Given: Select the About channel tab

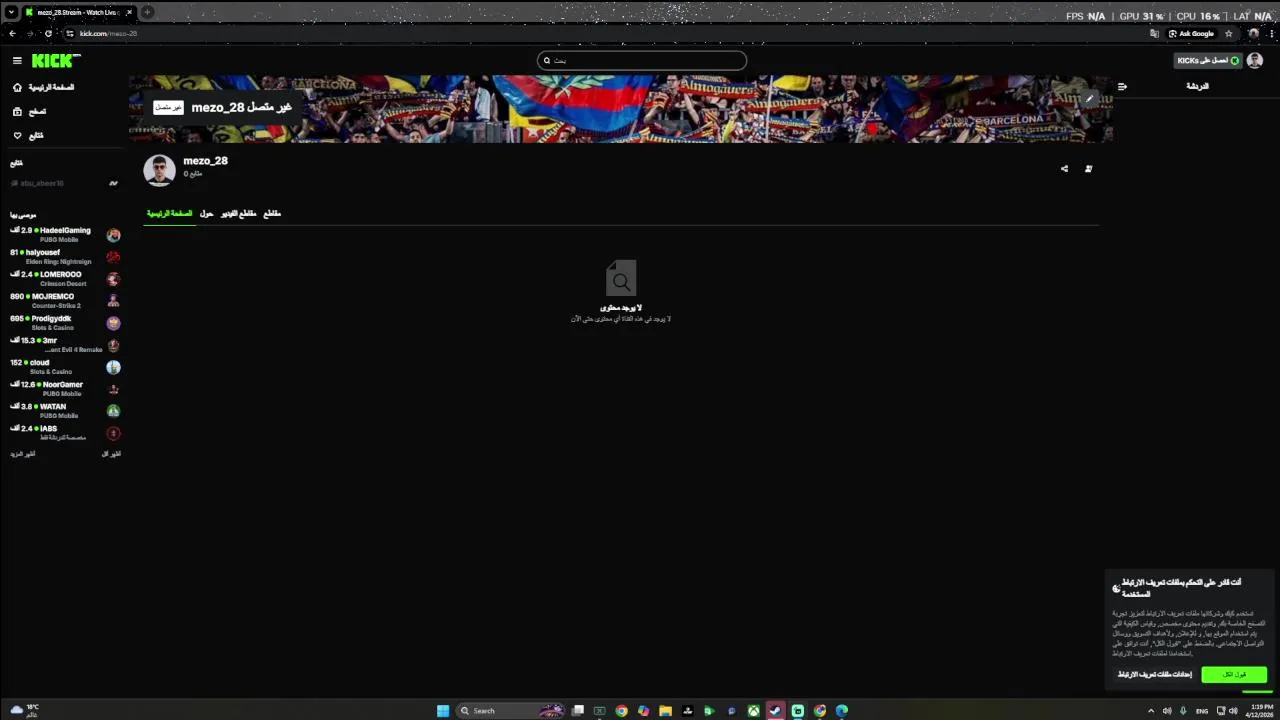Looking at the screenshot, I should tap(207, 214).
